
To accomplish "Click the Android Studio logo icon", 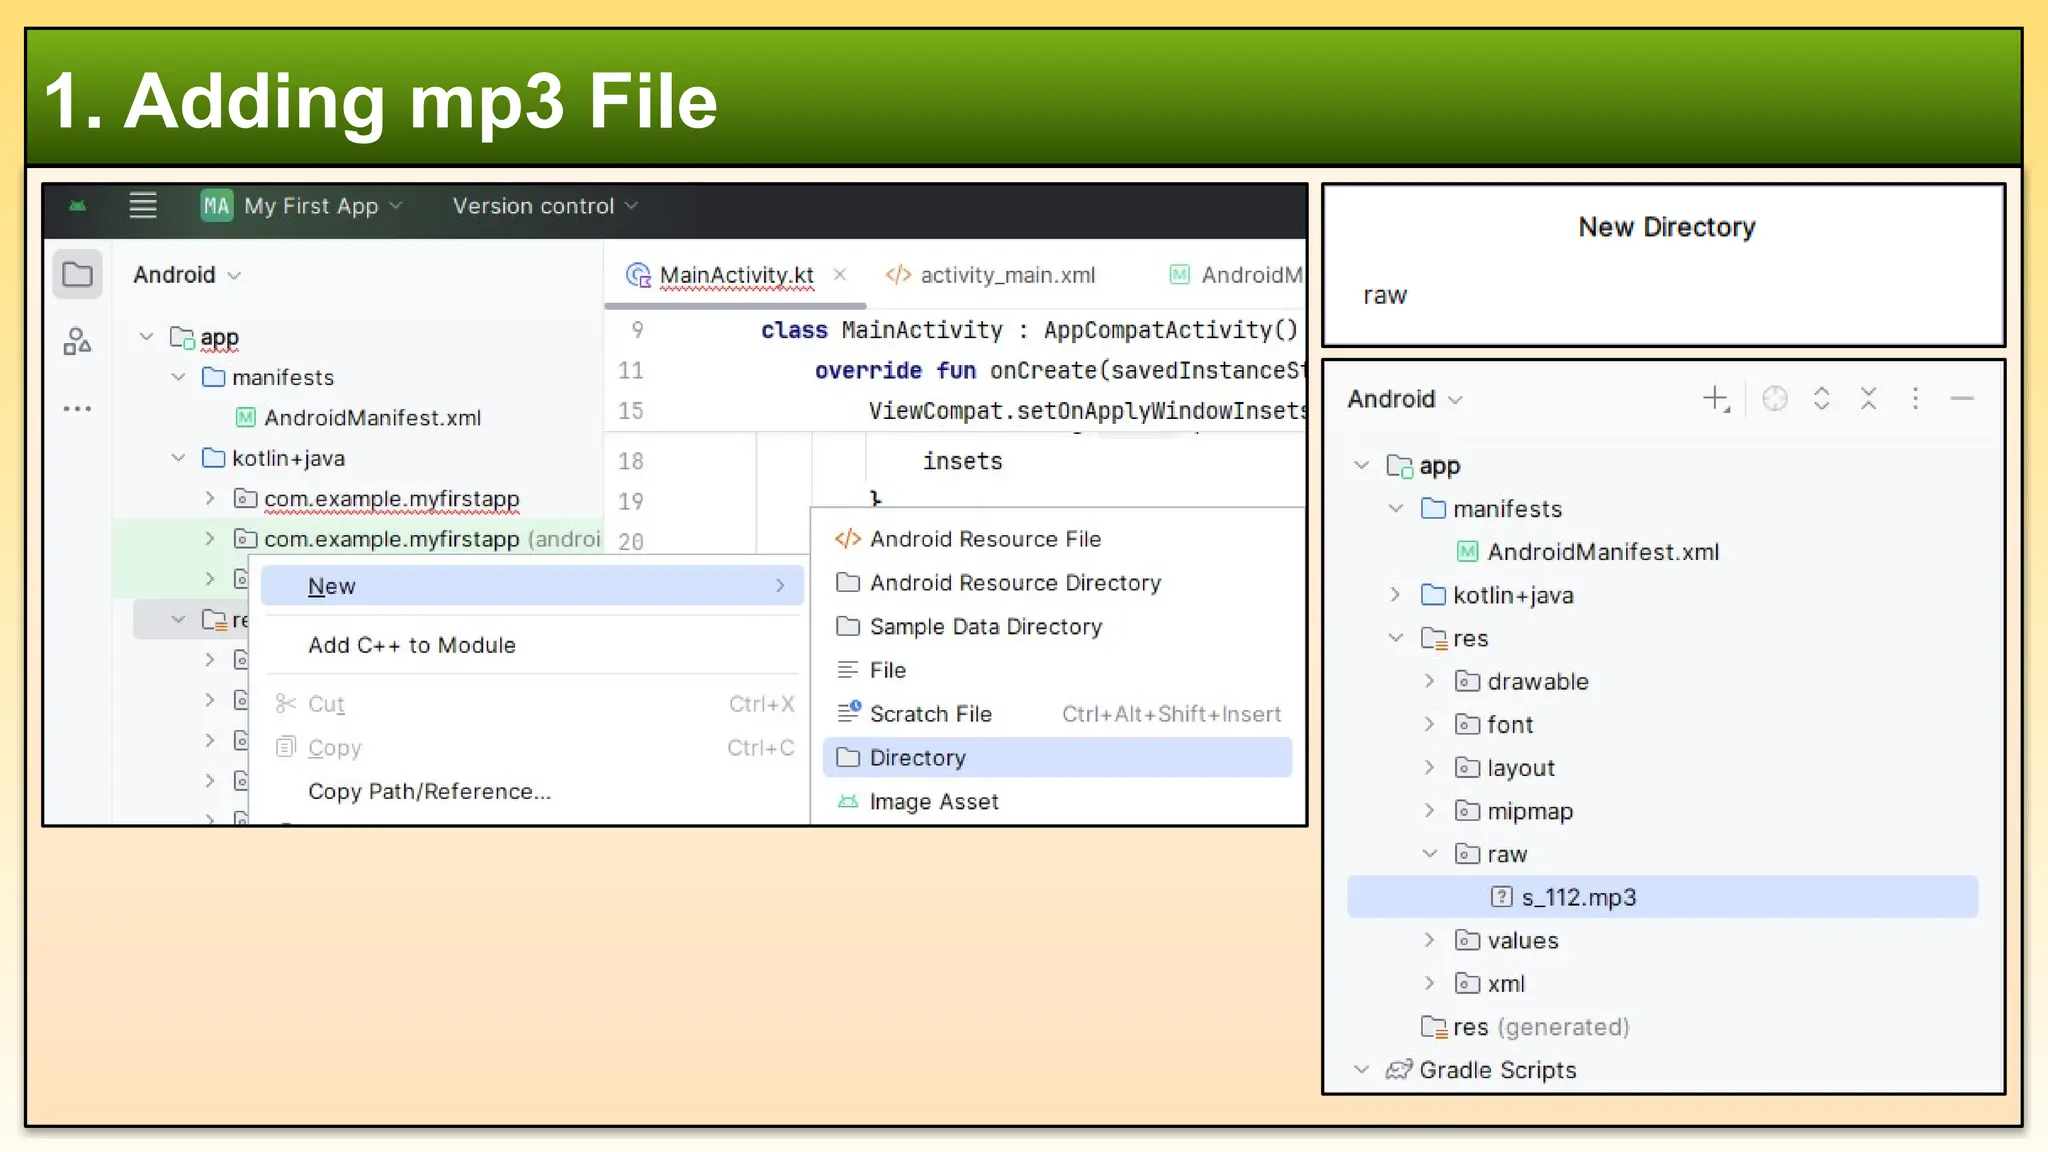I will coord(78,206).
